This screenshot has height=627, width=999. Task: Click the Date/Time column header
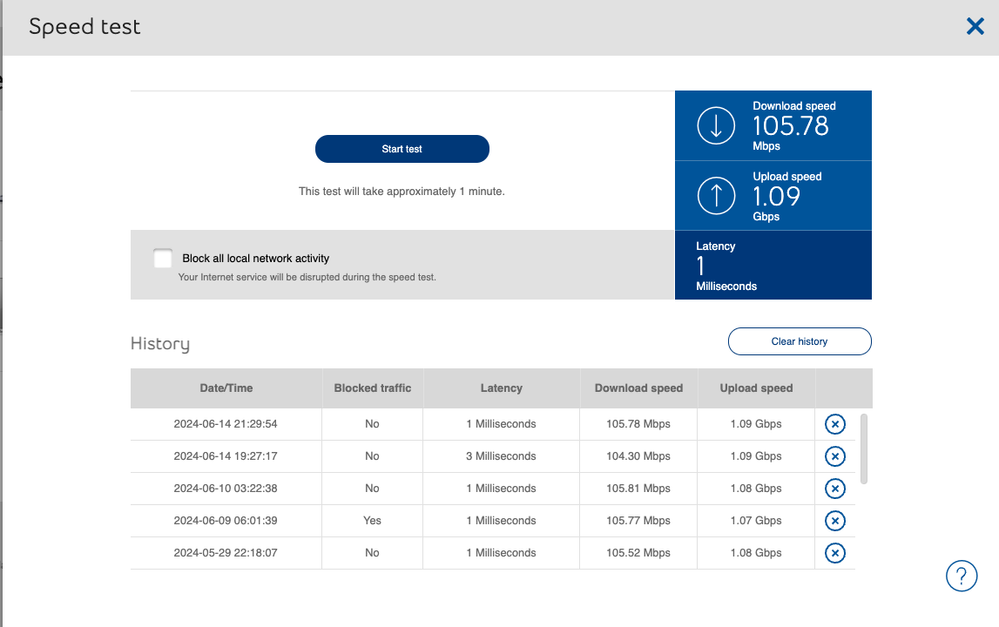pos(226,388)
